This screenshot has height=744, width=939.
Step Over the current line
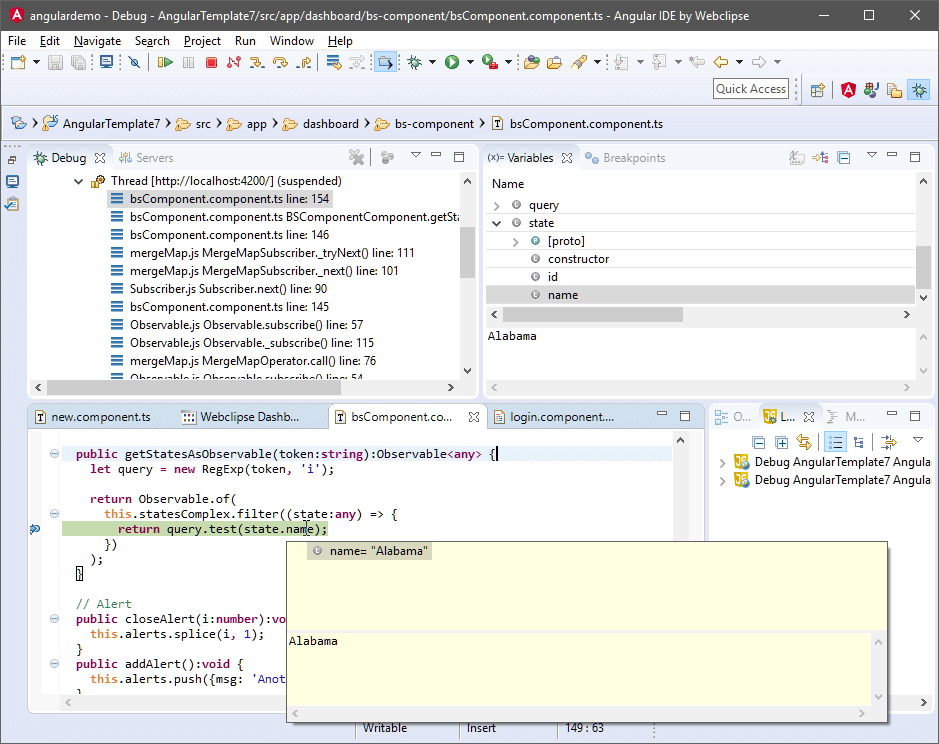pyautogui.click(x=280, y=62)
